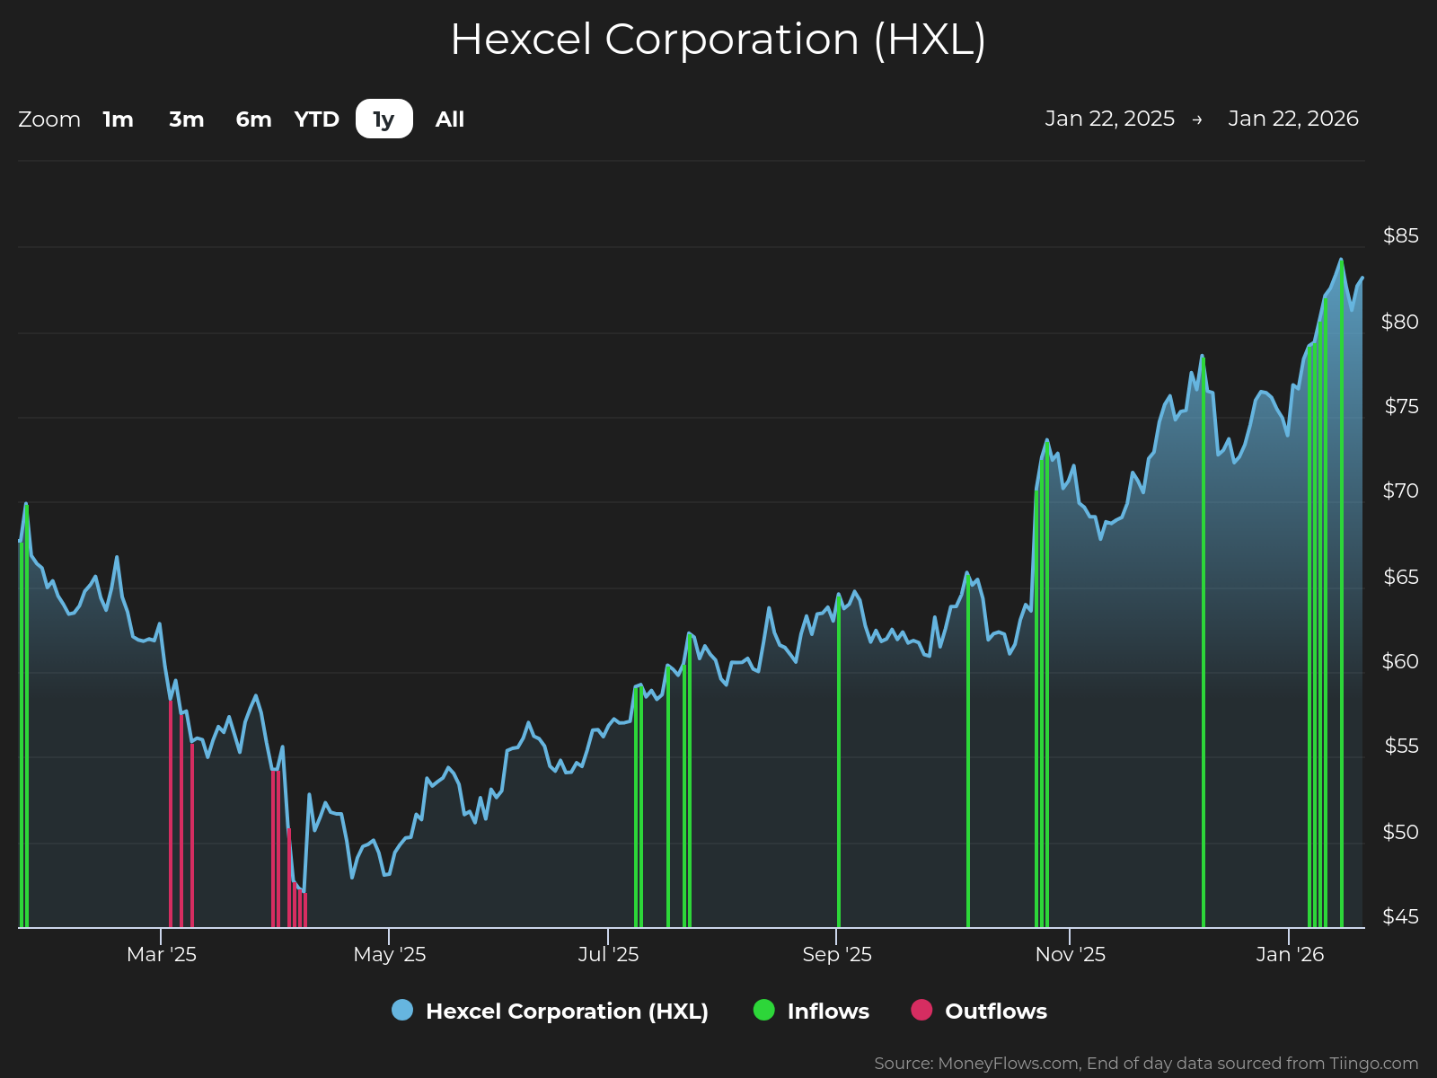Click the Nov '25 axis label

point(1070,954)
